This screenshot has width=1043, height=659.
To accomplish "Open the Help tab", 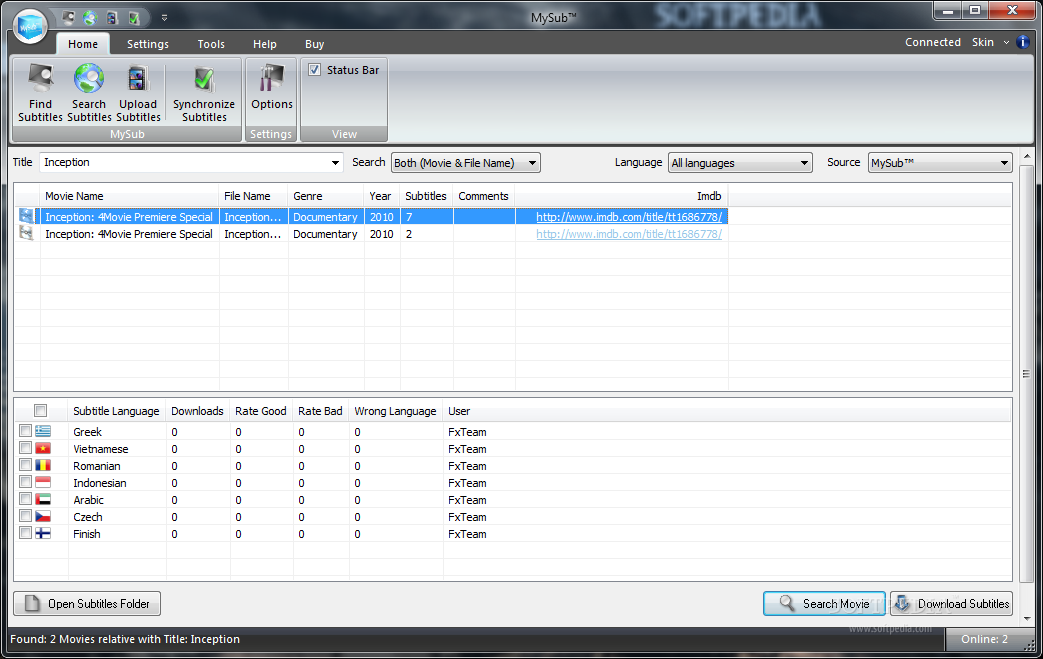I will tap(265, 44).
